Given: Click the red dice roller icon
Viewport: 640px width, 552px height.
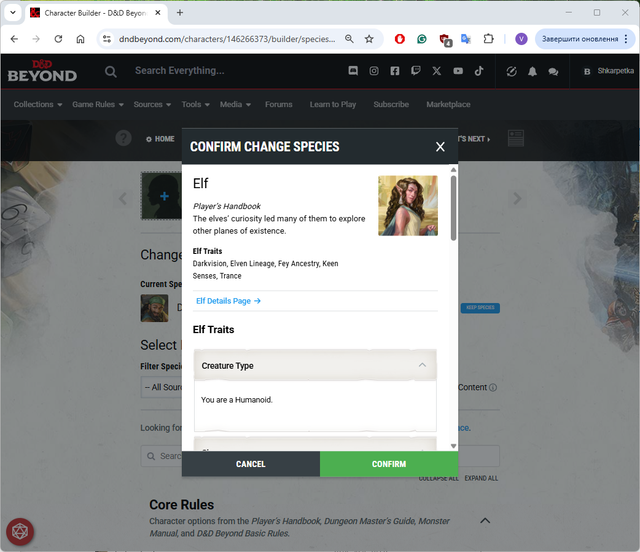Looking at the screenshot, I should tap(20, 530).
